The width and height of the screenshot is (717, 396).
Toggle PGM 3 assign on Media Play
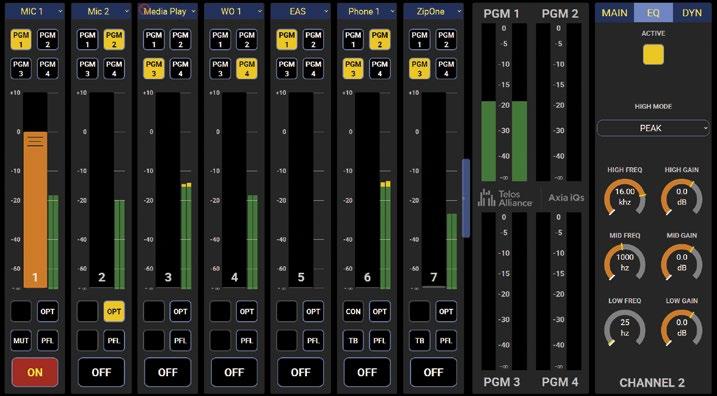[154, 69]
